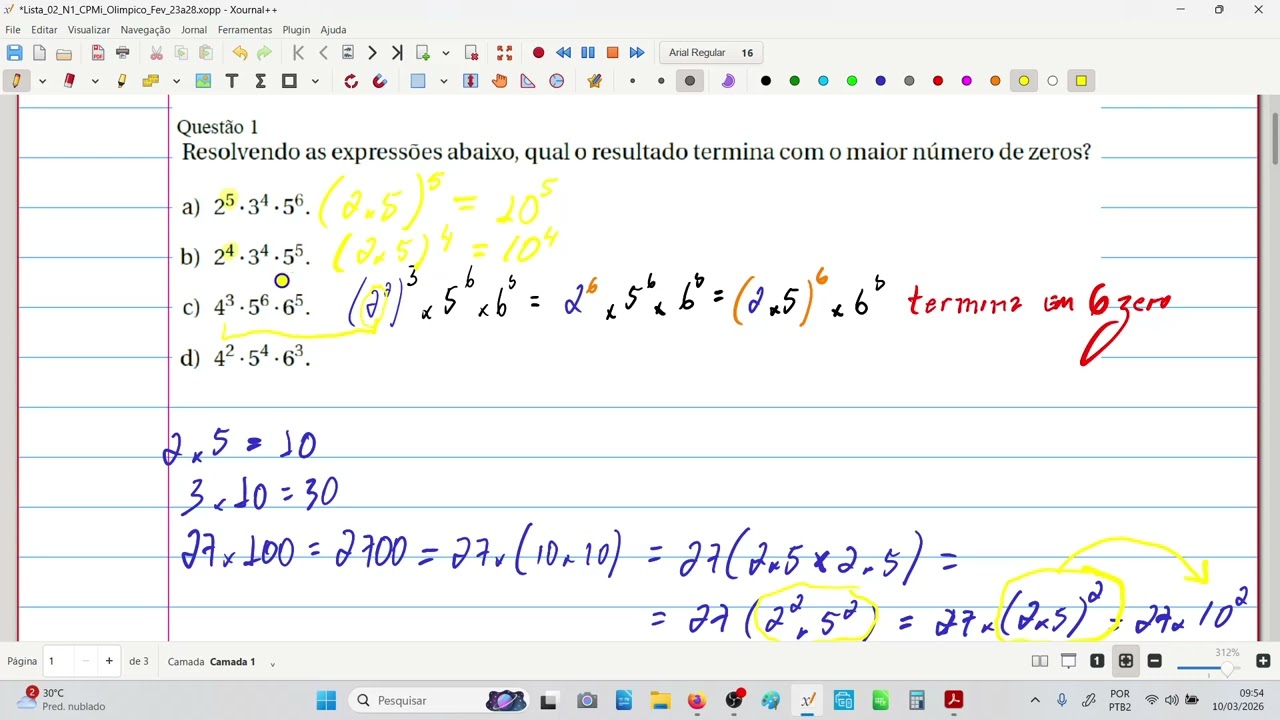Screen dimensions: 1280x720
Task: Select the Pen tool
Action: 17,81
